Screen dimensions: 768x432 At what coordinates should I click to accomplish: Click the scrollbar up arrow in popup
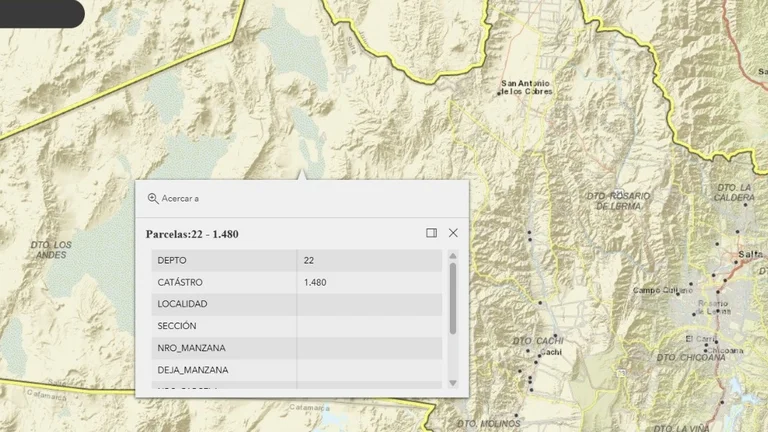pyautogui.click(x=453, y=256)
